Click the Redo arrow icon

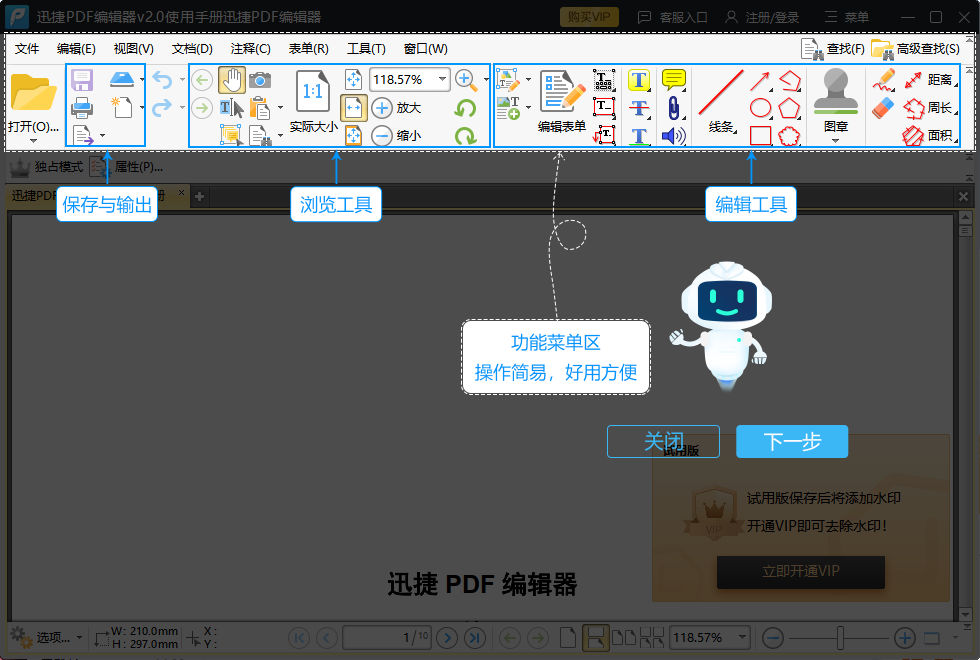pos(162,108)
